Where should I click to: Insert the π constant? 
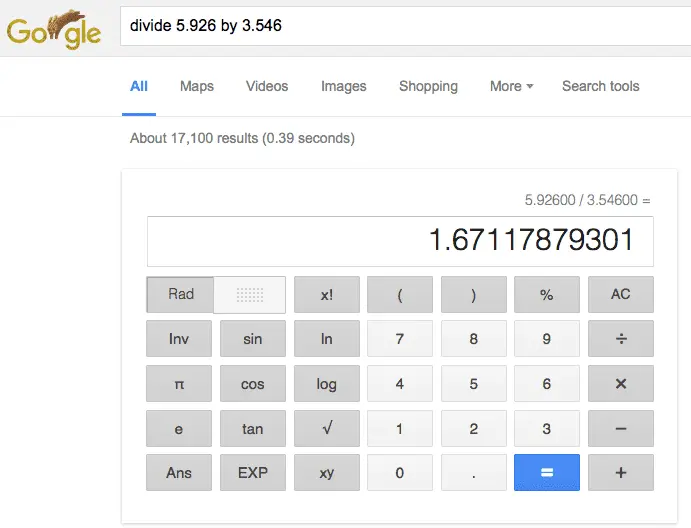coord(179,383)
